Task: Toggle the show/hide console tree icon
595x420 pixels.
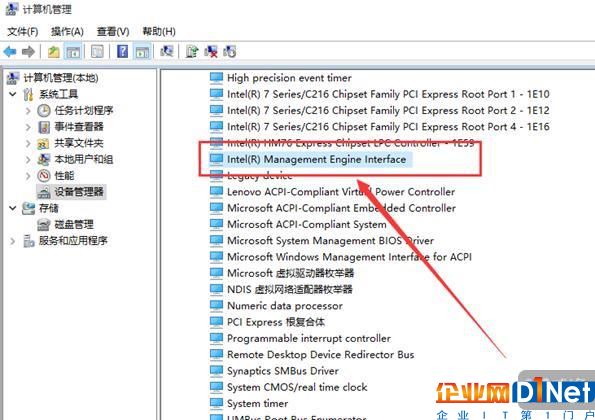Action: pos(72,51)
